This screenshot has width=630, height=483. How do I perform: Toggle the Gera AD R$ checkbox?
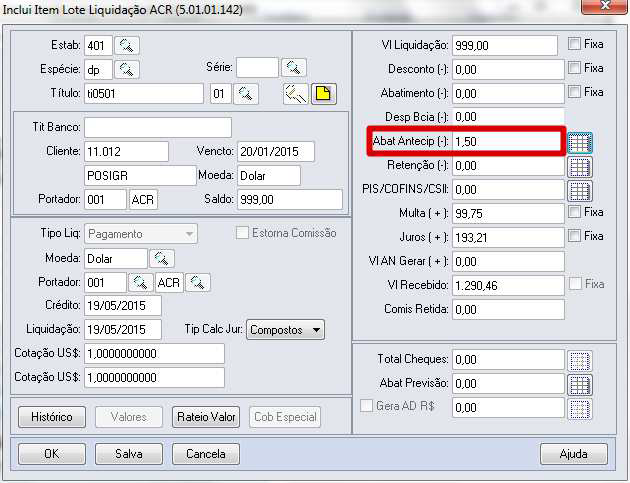366,405
